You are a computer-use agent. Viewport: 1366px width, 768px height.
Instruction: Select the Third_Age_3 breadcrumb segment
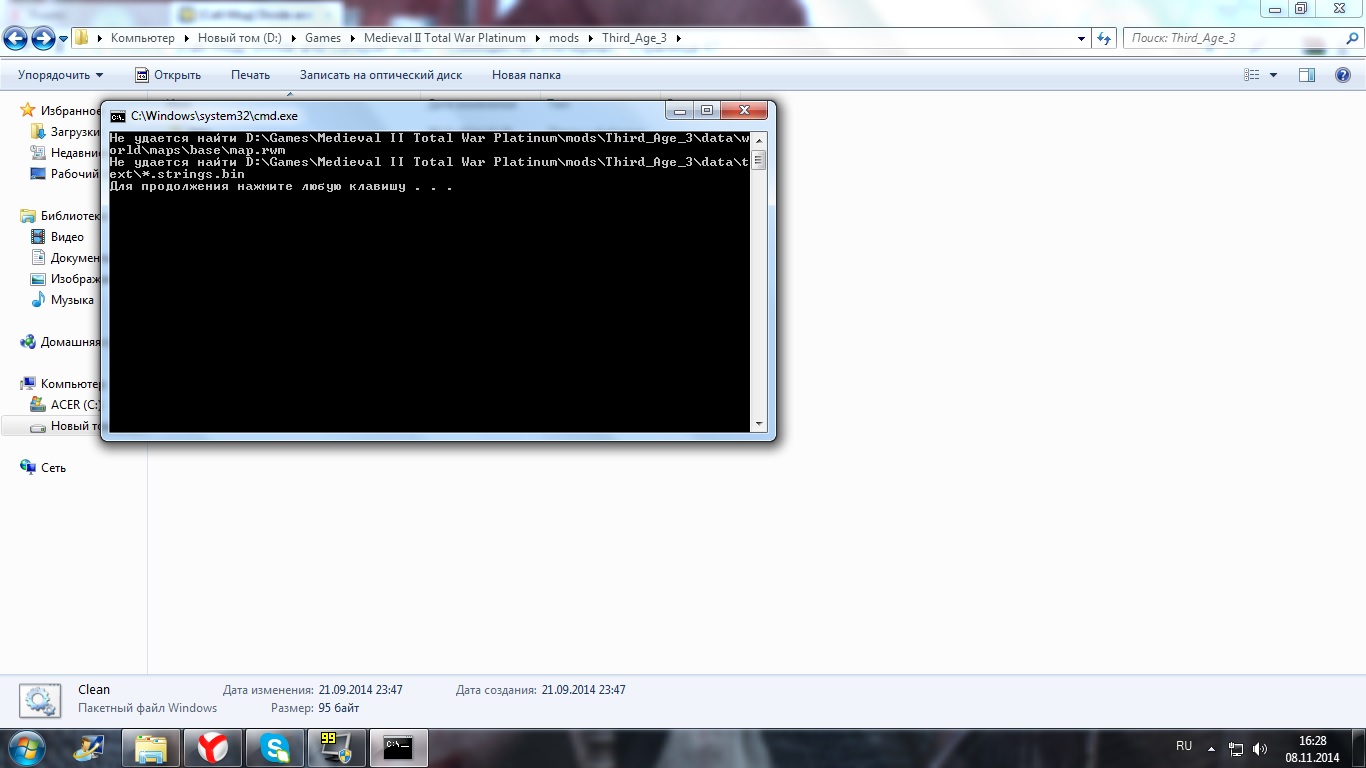(x=634, y=38)
